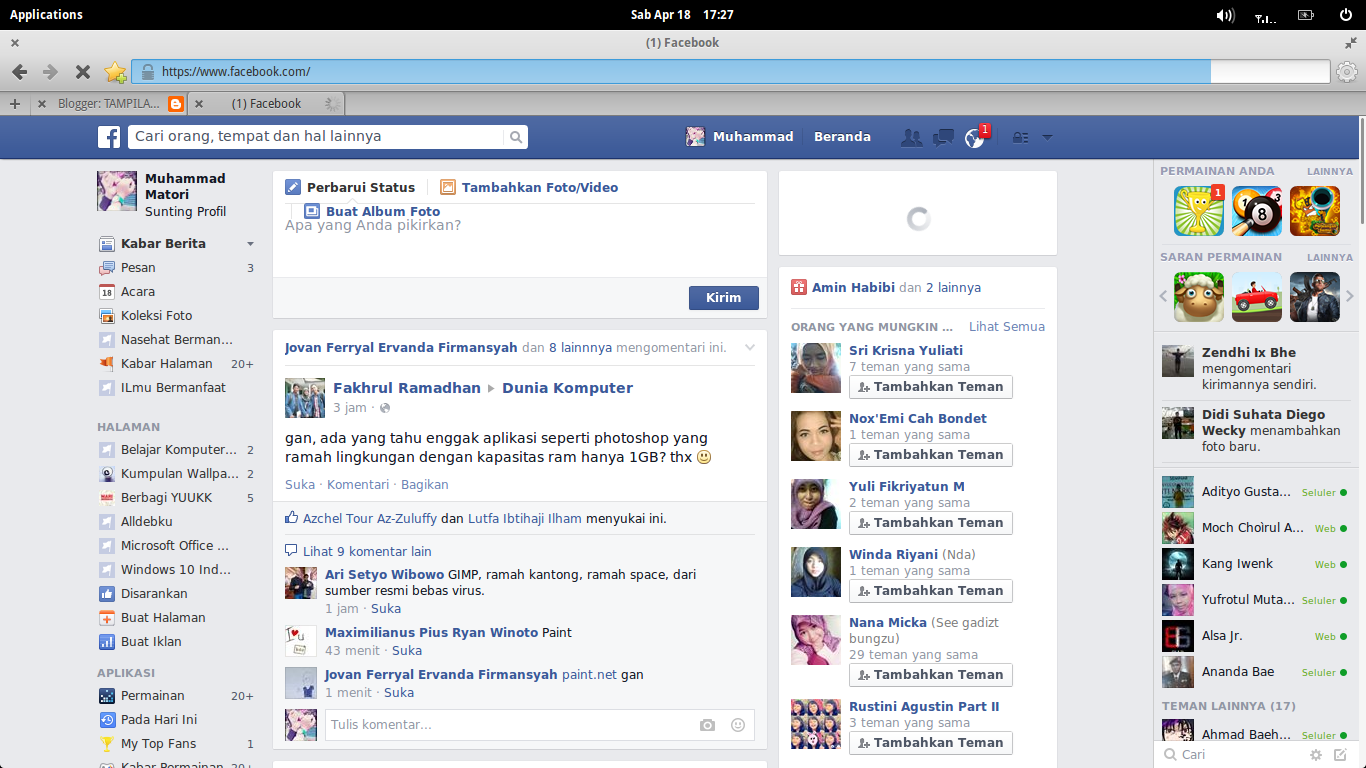Select the (1) Facebook tab
This screenshot has width=1366, height=768.
click(x=266, y=104)
